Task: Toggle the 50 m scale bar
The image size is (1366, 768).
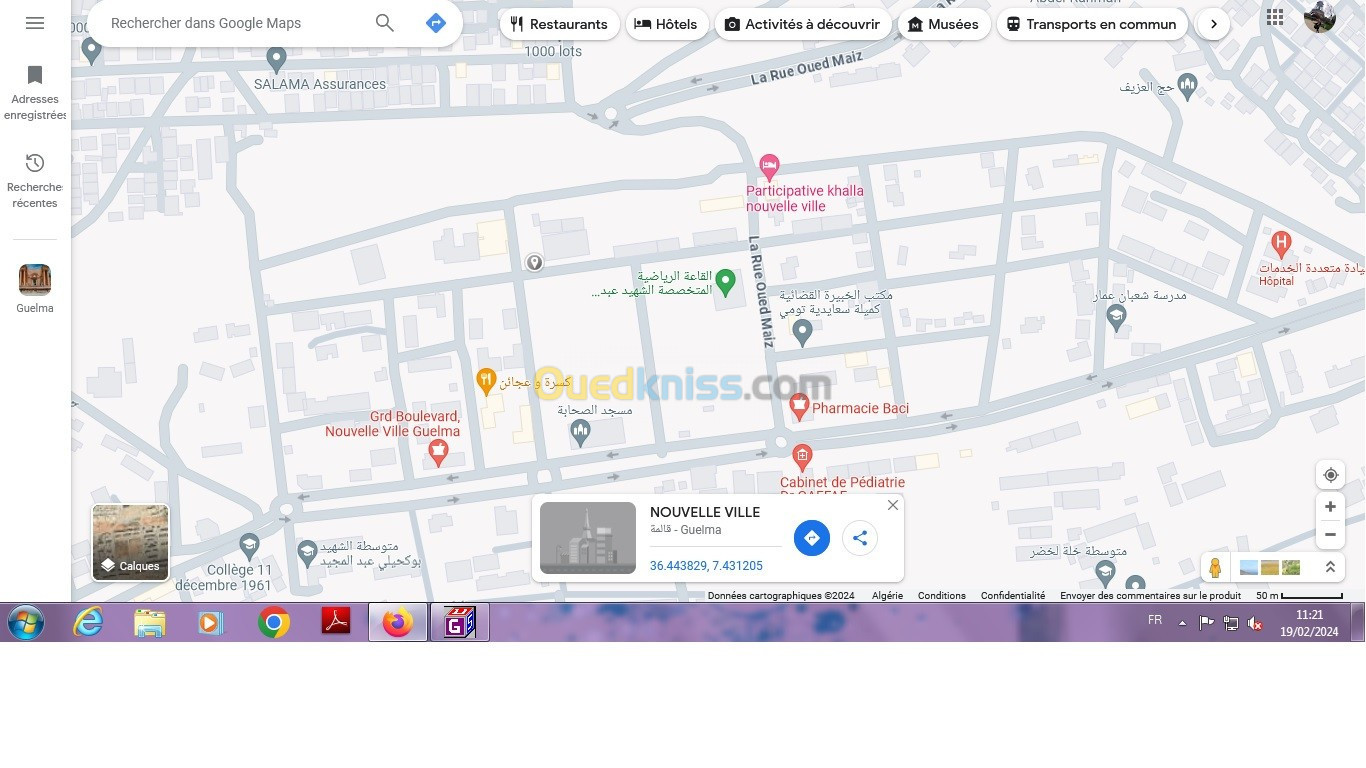Action: tap(1299, 595)
